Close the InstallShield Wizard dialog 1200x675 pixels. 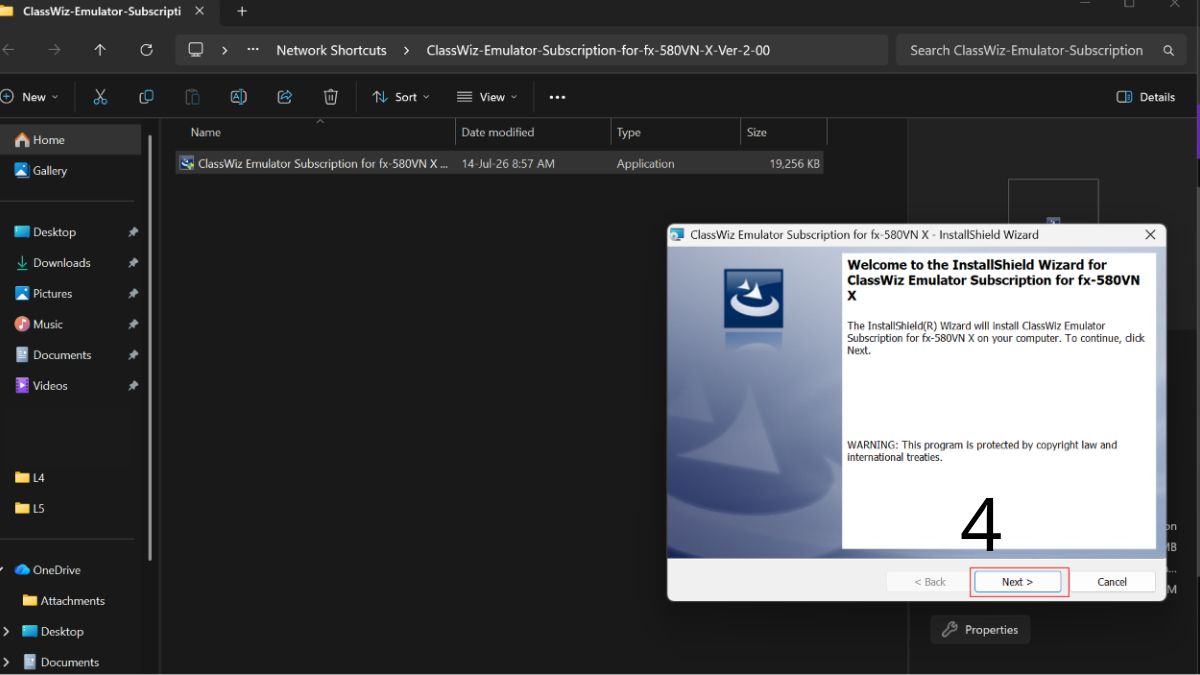[1150, 235]
